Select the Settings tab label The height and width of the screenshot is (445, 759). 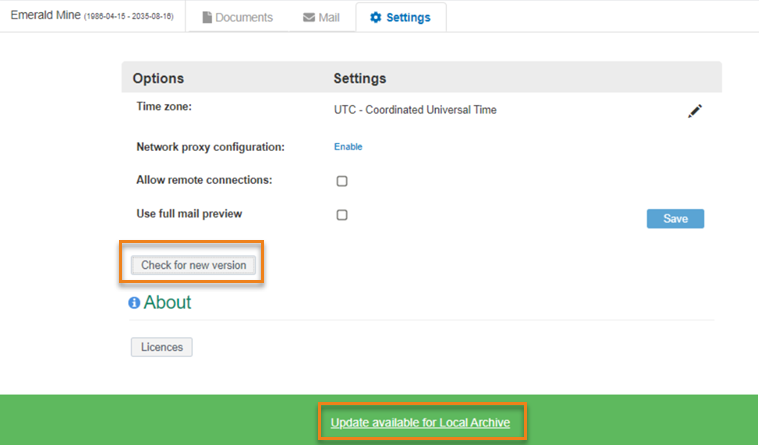408,17
